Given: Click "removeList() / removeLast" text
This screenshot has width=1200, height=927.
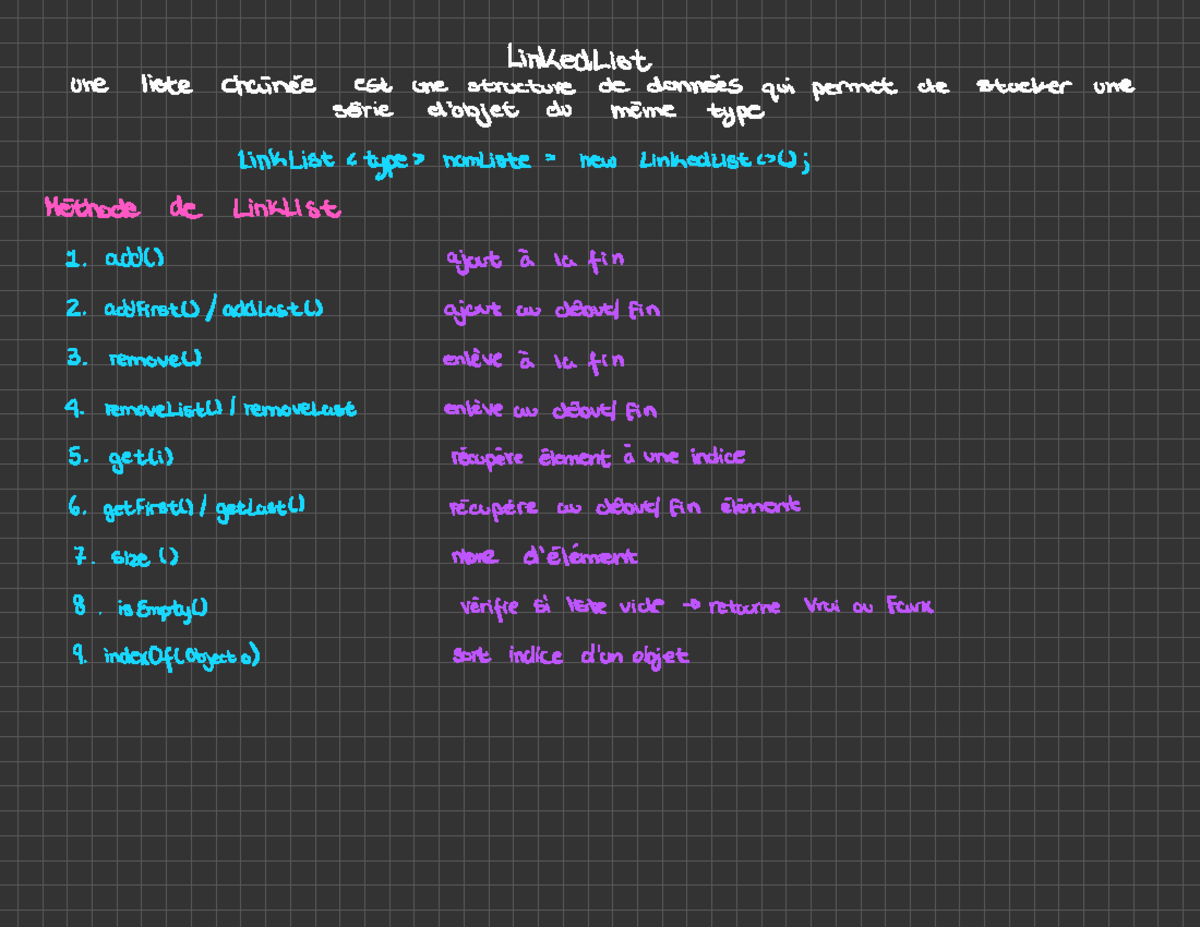Looking at the screenshot, I should (x=230, y=408).
